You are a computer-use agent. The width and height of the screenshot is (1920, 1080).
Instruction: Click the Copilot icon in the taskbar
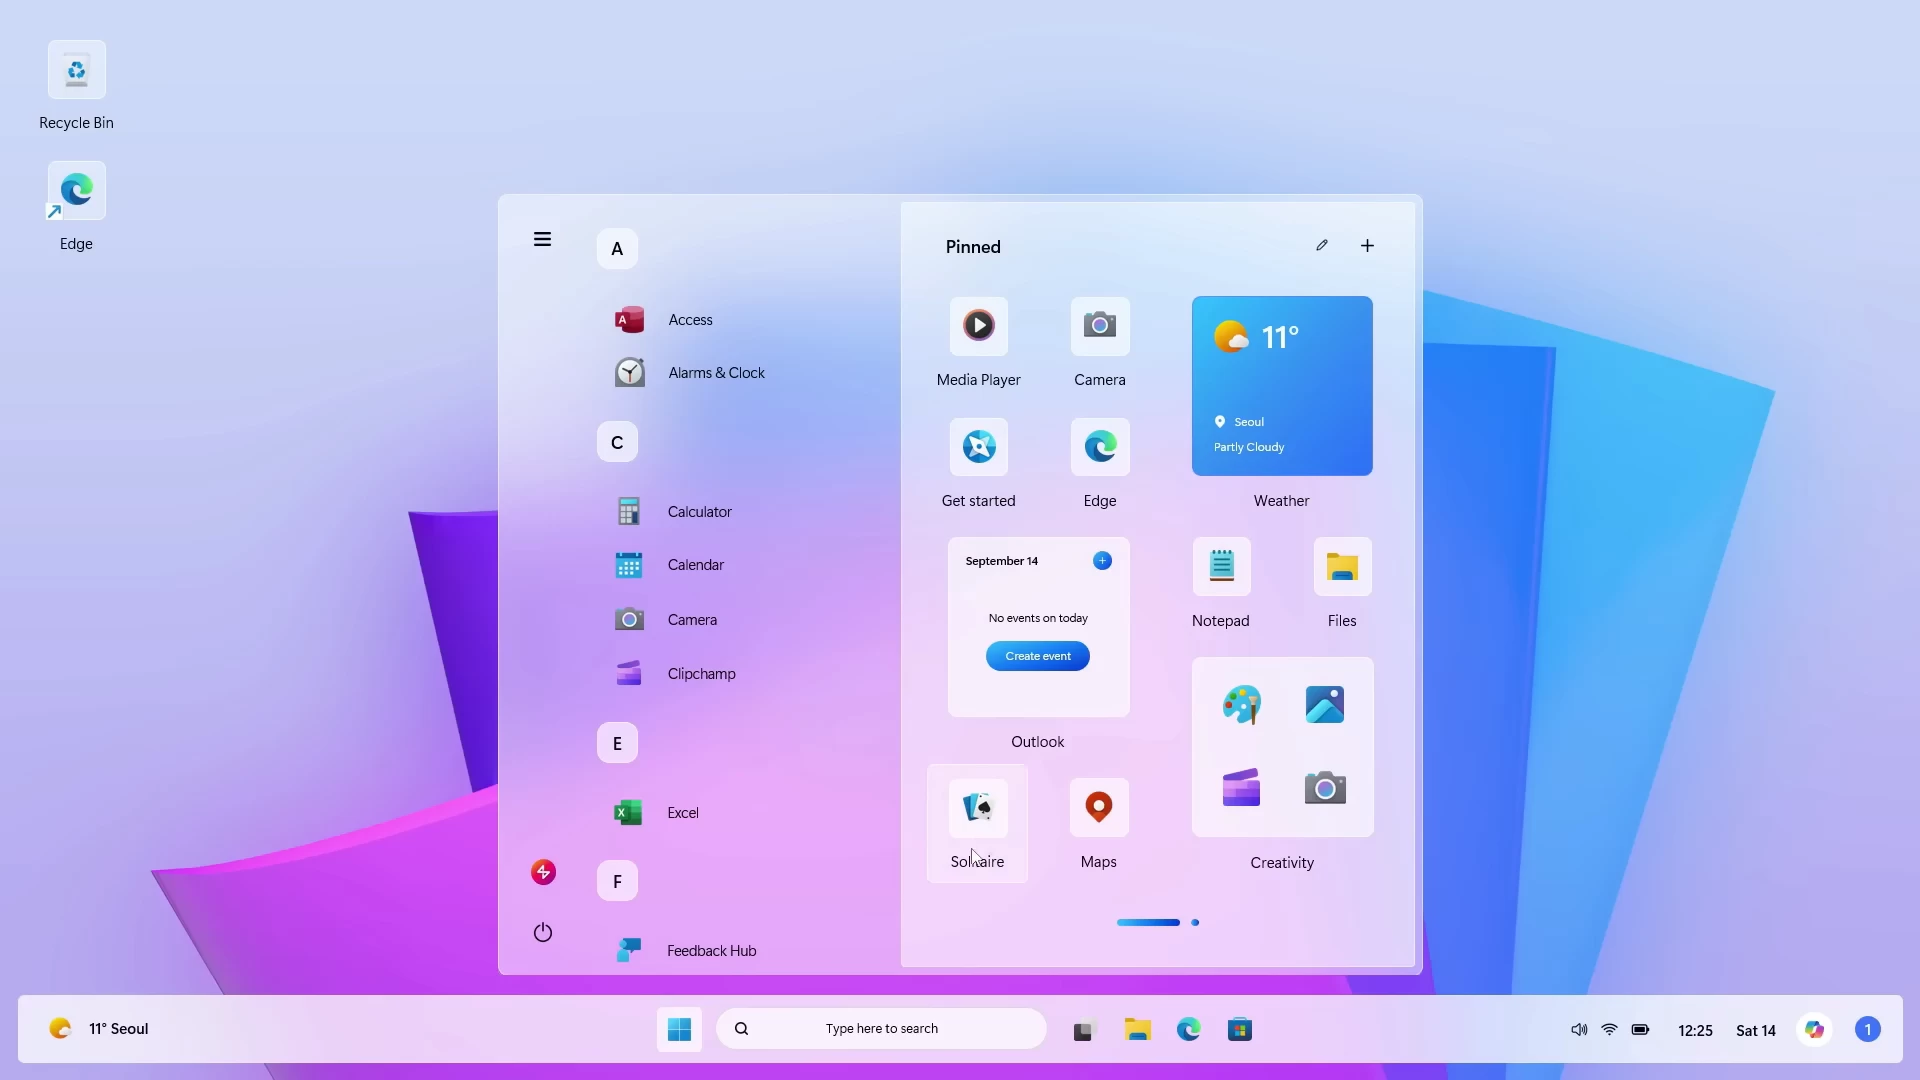pyautogui.click(x=1816, y=1029)
